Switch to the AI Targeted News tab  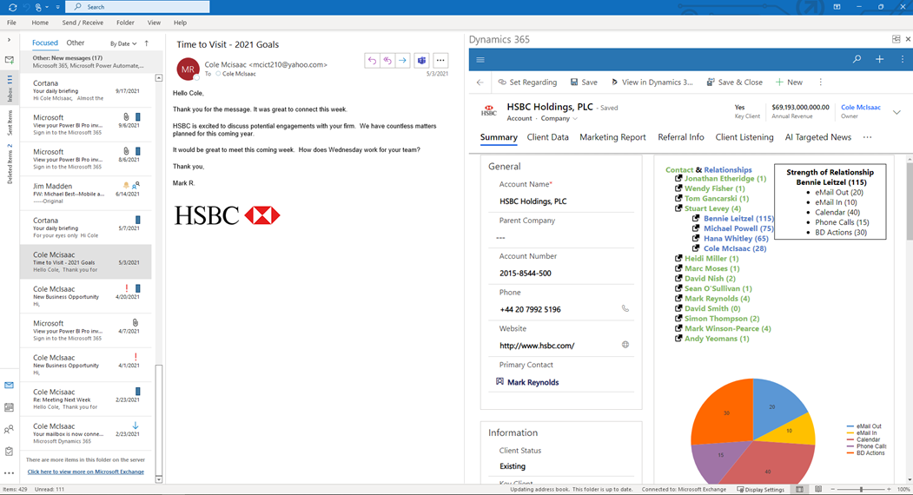coord(818,137)
